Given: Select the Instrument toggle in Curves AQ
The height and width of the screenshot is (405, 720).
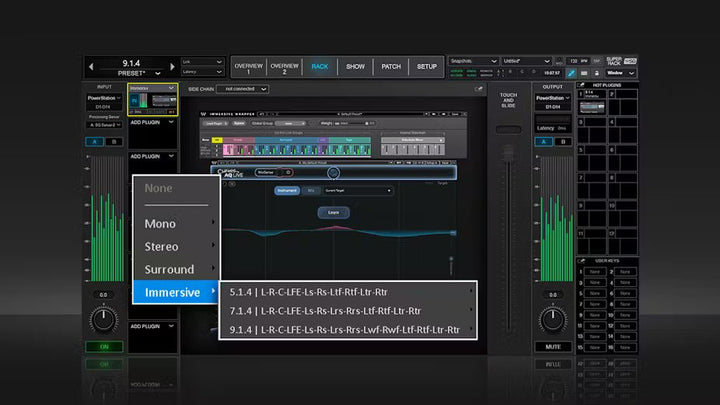Looking at the screenshot, I should coord(287,191).
